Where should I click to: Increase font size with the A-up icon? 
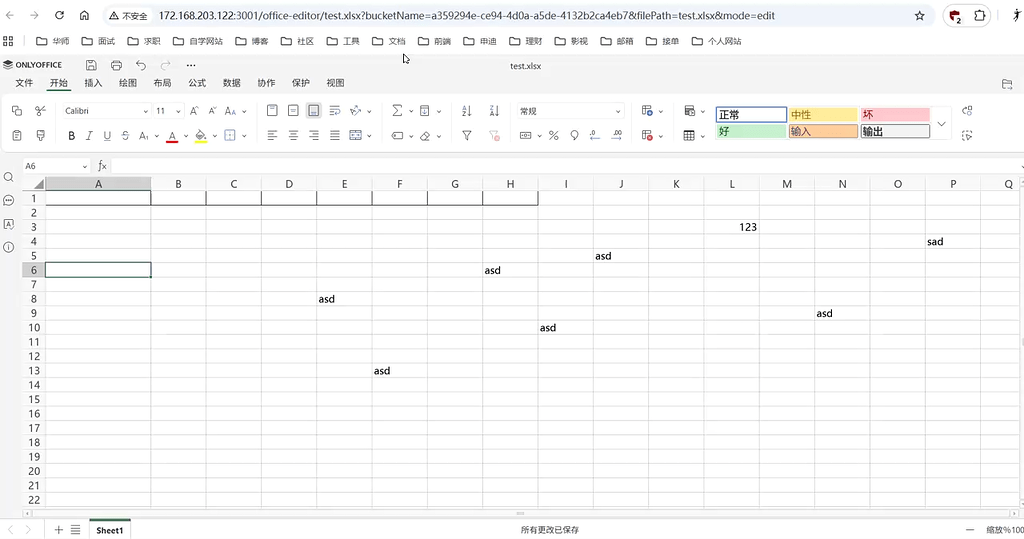pyautogui.click(x=194, y=111)
